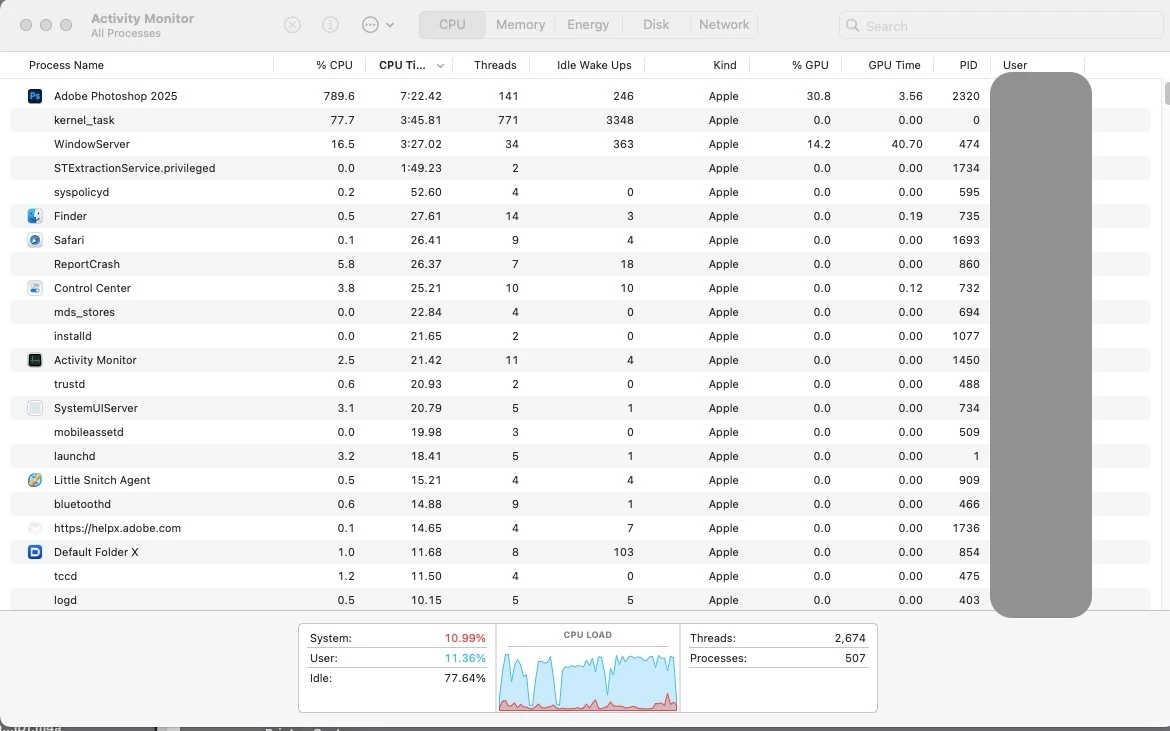The height and width of the screenshot is (731, 1170).
Task: Select the Adobe Photoshop 2025 icon
Action: (x=34, y=96)
